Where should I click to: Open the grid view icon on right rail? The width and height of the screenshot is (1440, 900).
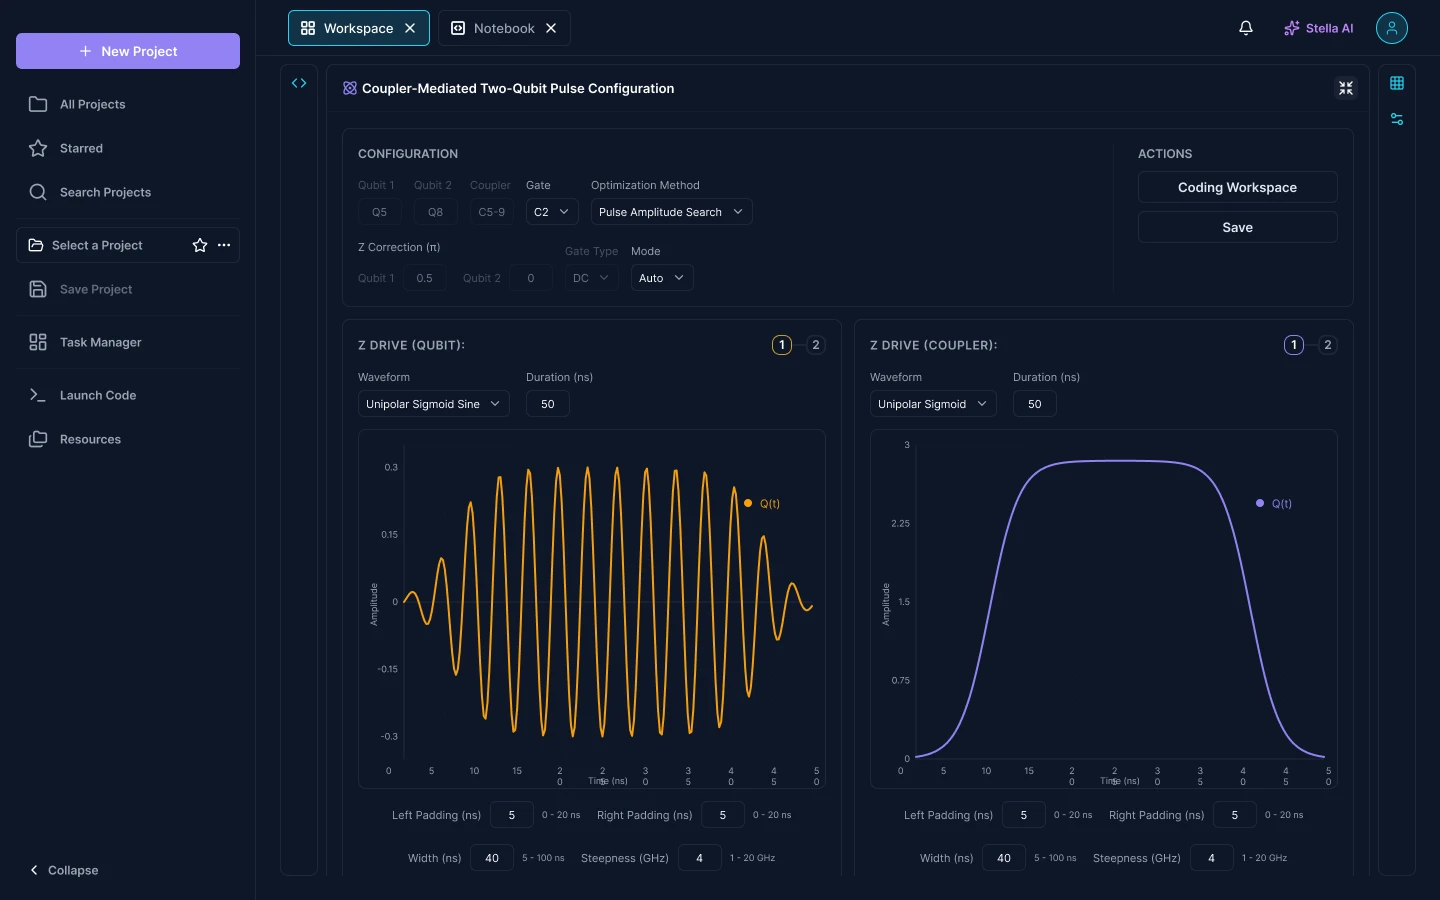pyautogui.click(x=1397, y=83)
